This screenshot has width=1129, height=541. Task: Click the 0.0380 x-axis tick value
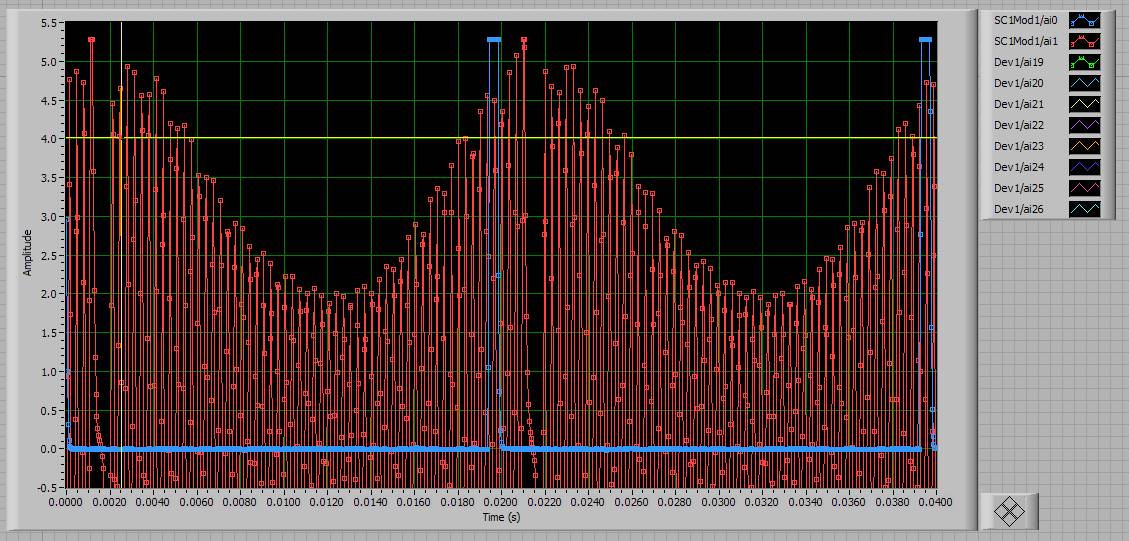pos(893,501)
